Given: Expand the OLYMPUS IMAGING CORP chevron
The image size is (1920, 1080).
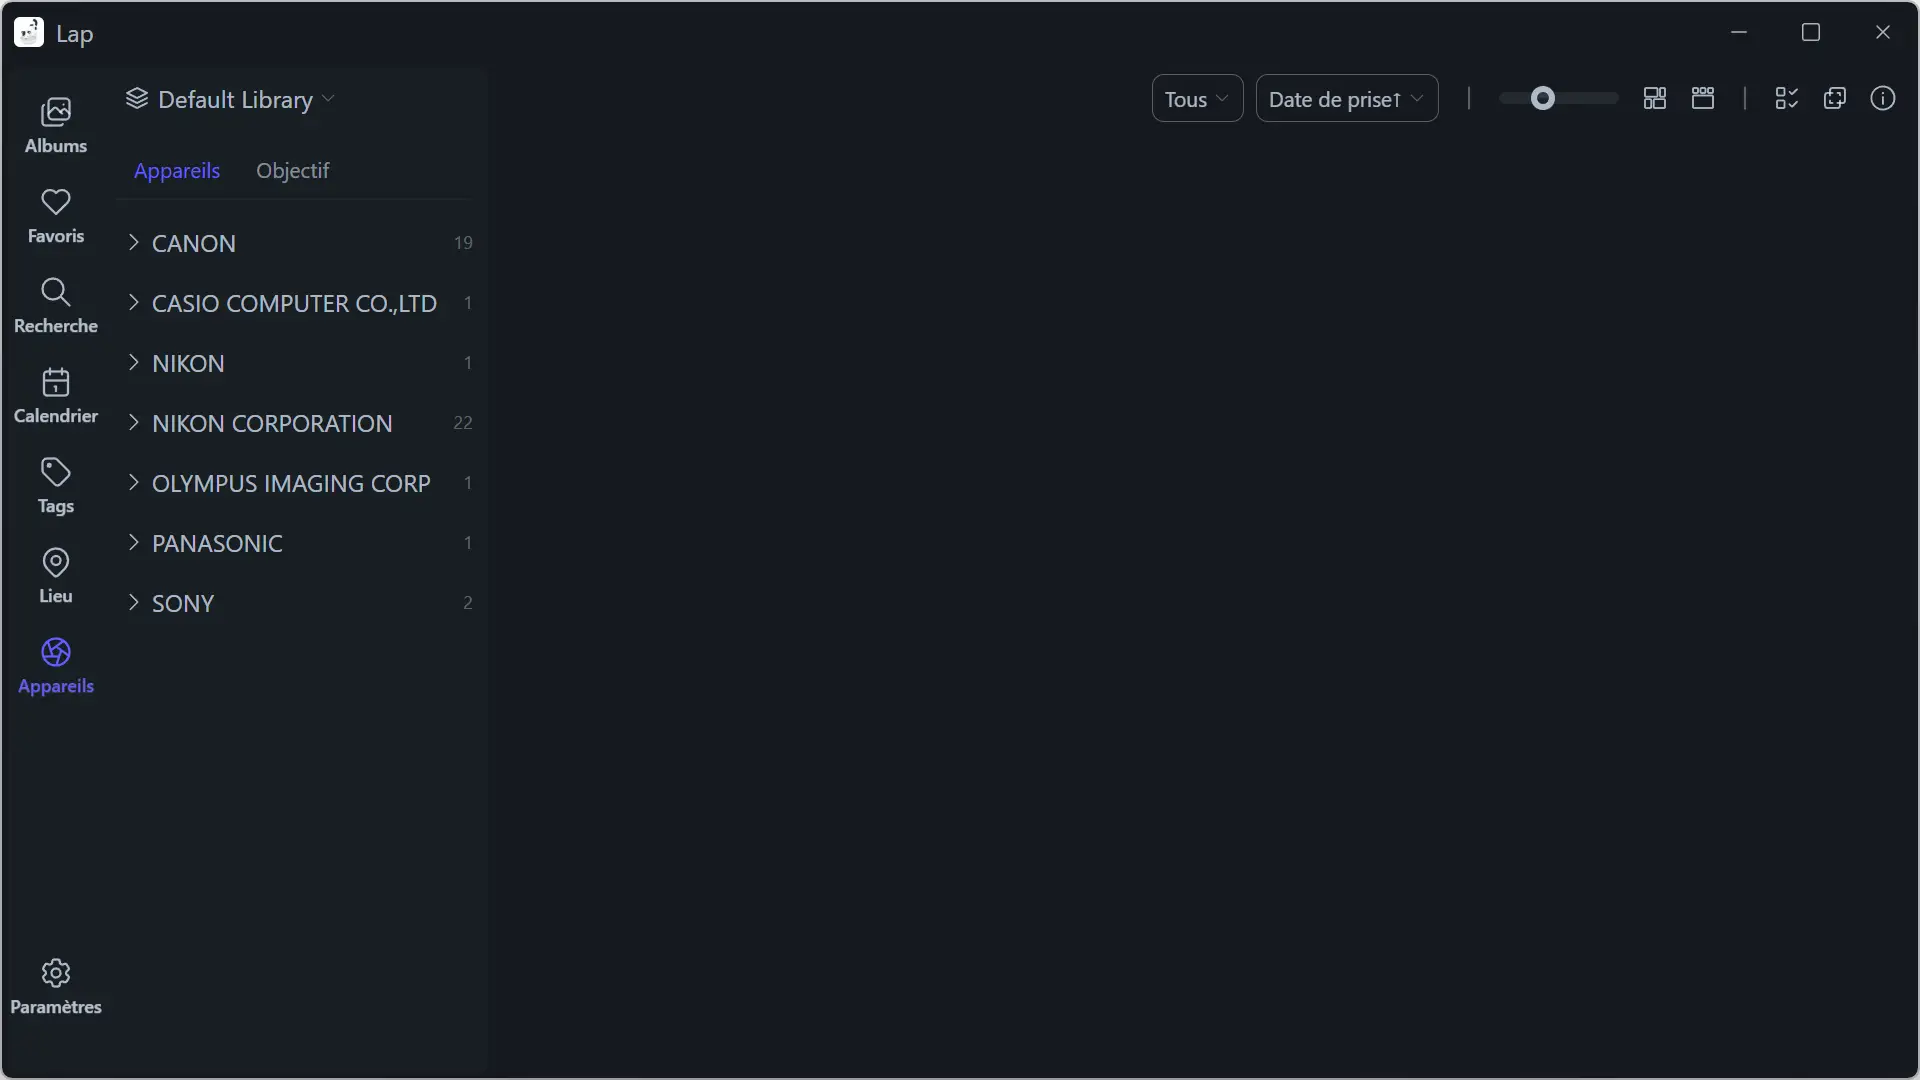Looking at the screenshot, I should pyautogui.click(x=134, y=483).
